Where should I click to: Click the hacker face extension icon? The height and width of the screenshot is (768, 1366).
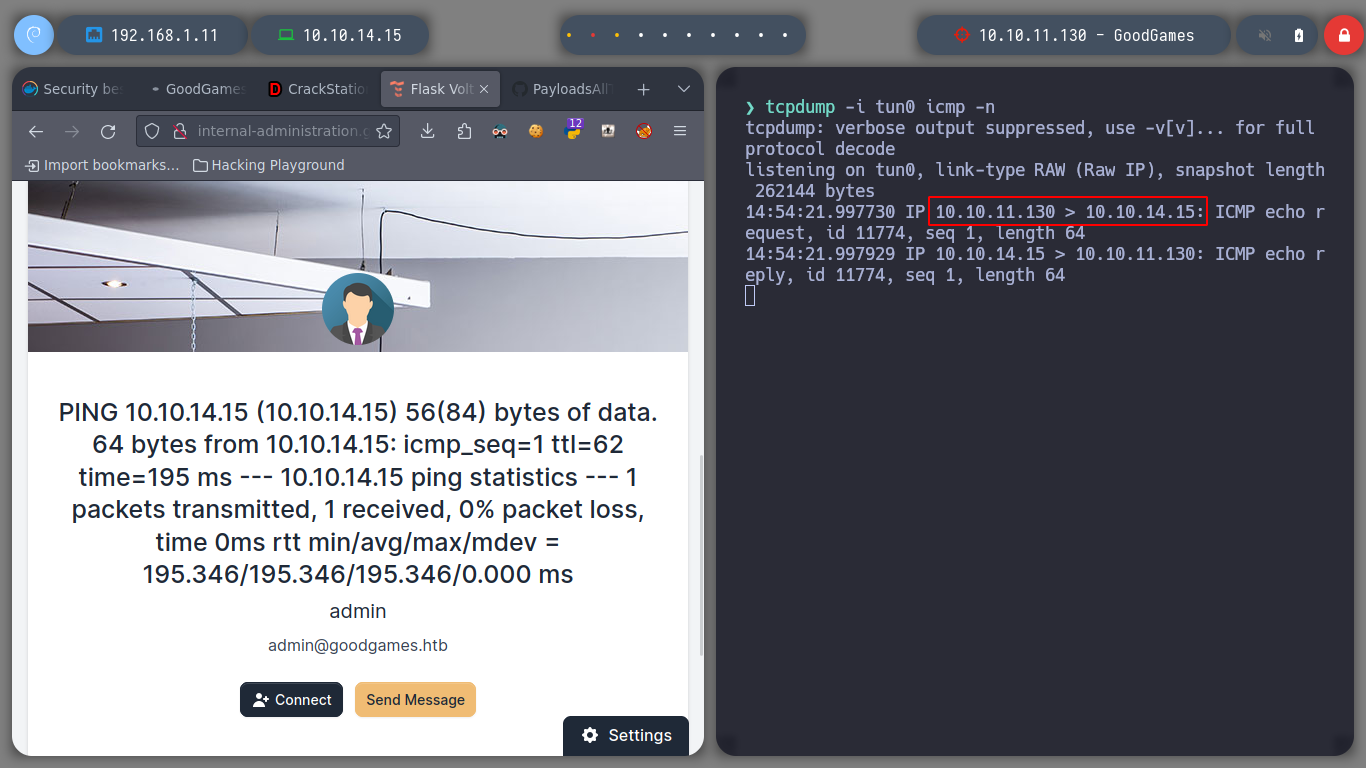coord(500,131)
